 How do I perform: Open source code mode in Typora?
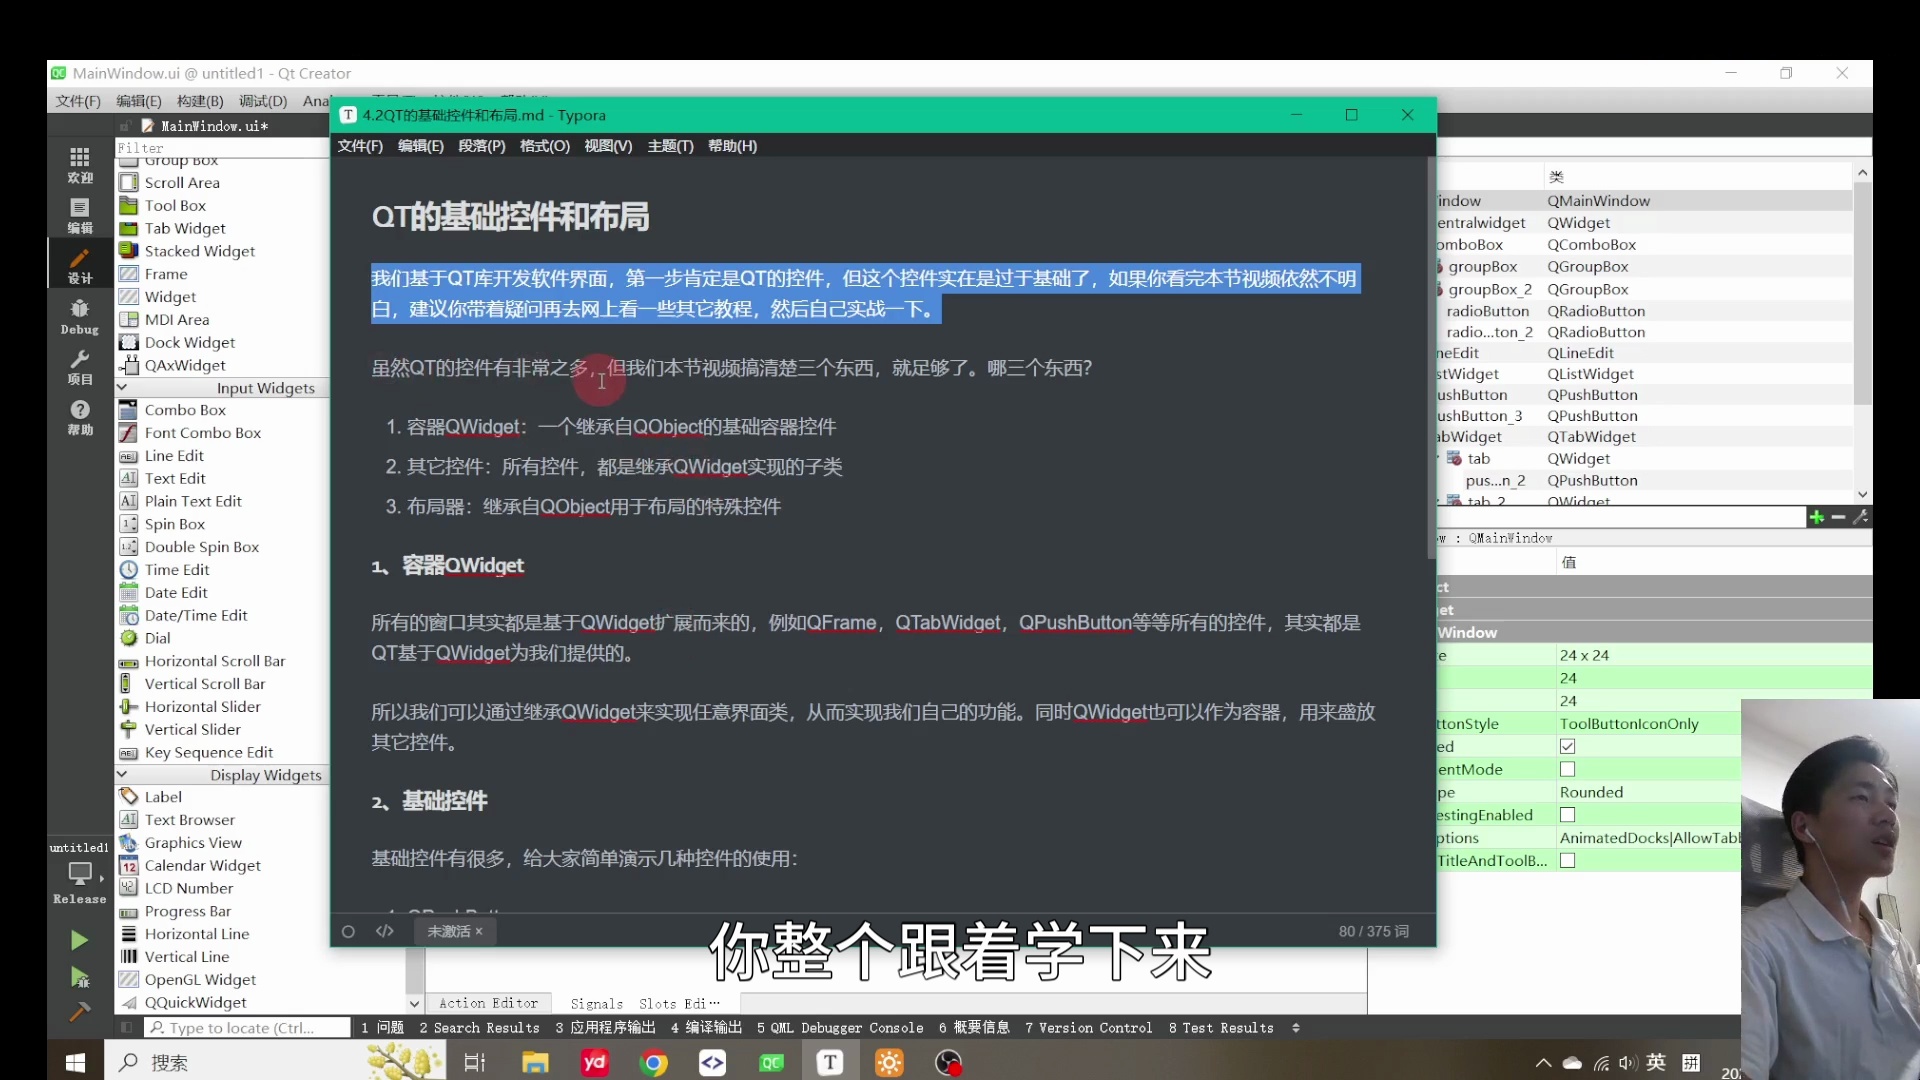[x=385, y=931]
